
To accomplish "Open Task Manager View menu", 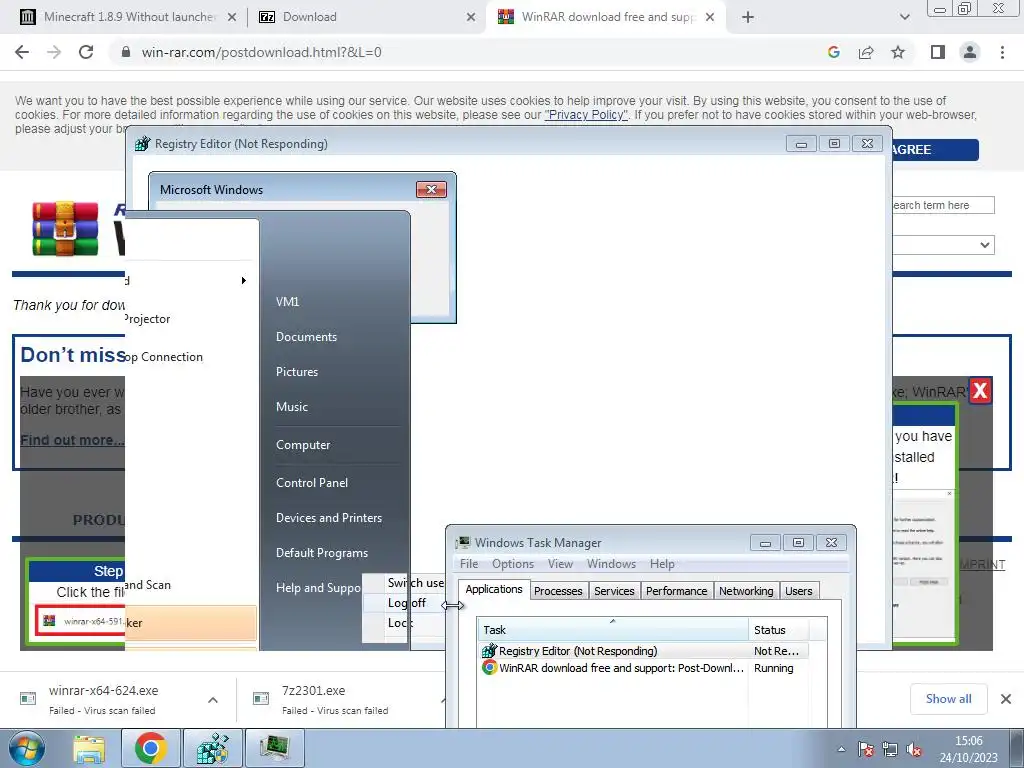I will (x=560, y=564).
